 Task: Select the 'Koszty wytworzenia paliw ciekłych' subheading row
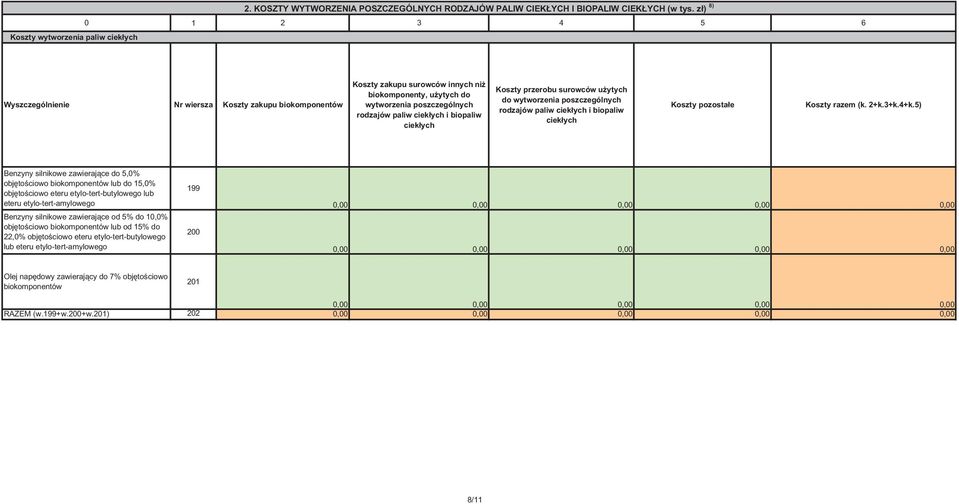tap(479, 37)
